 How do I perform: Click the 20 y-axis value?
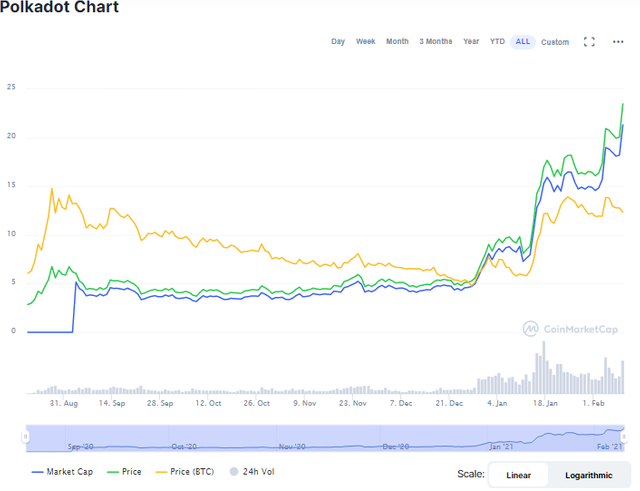[11, 136]
